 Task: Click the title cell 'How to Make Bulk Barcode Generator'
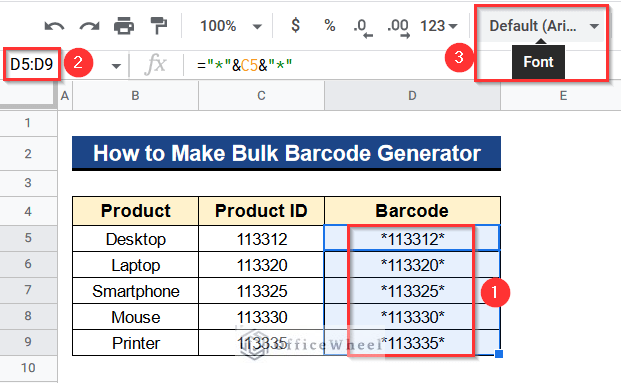click(x=286, y=153)
